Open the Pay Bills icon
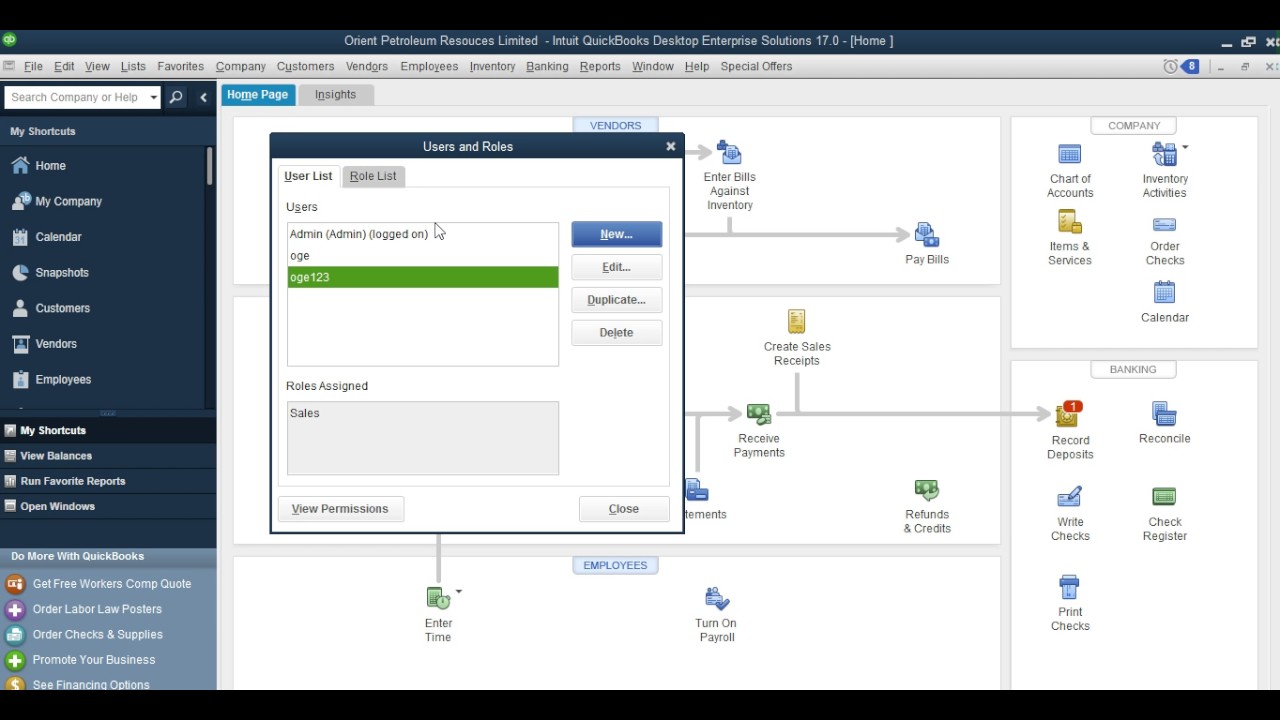Viewport: 1280px width, 720px height. [927, 236]
